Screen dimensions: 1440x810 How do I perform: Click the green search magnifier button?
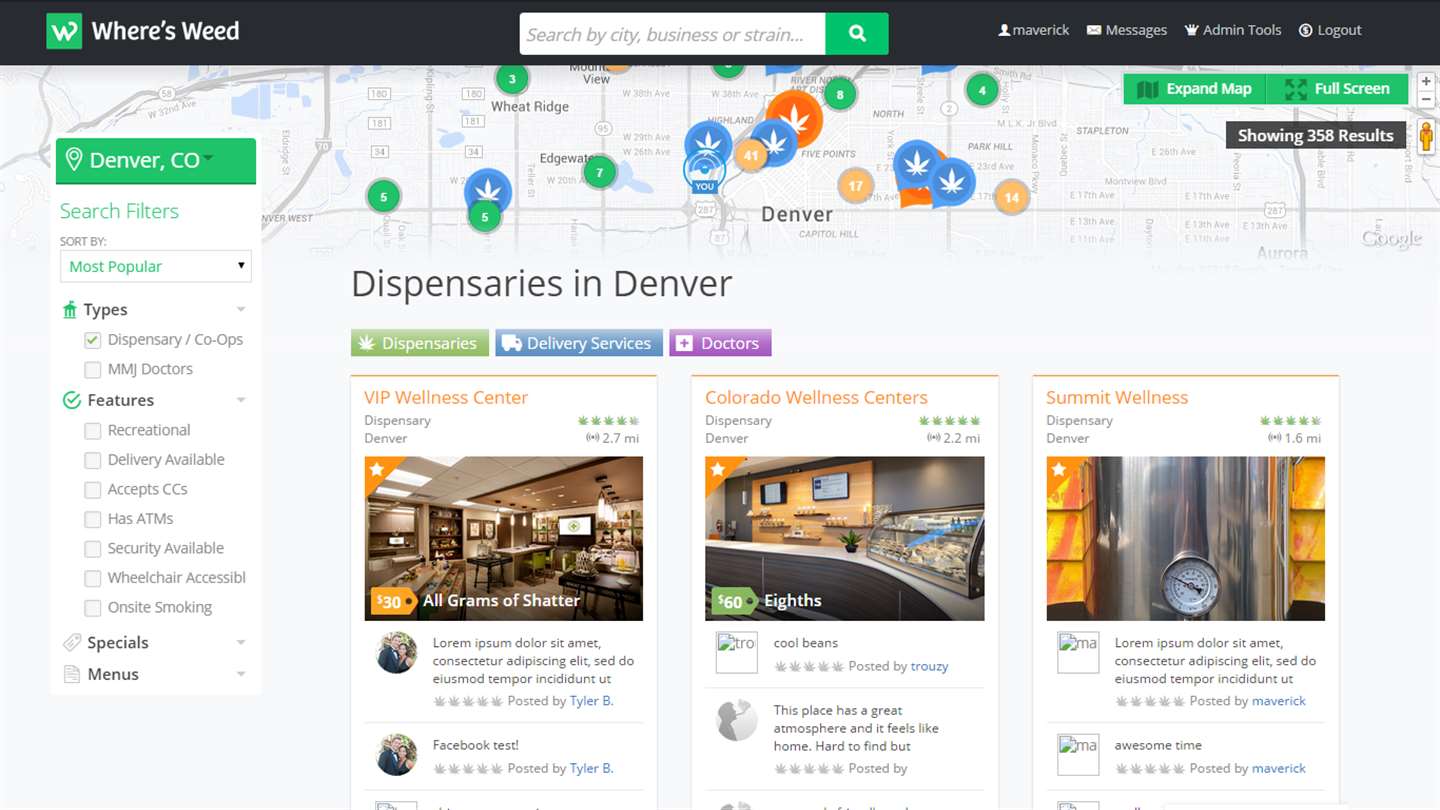click(857, 34)
